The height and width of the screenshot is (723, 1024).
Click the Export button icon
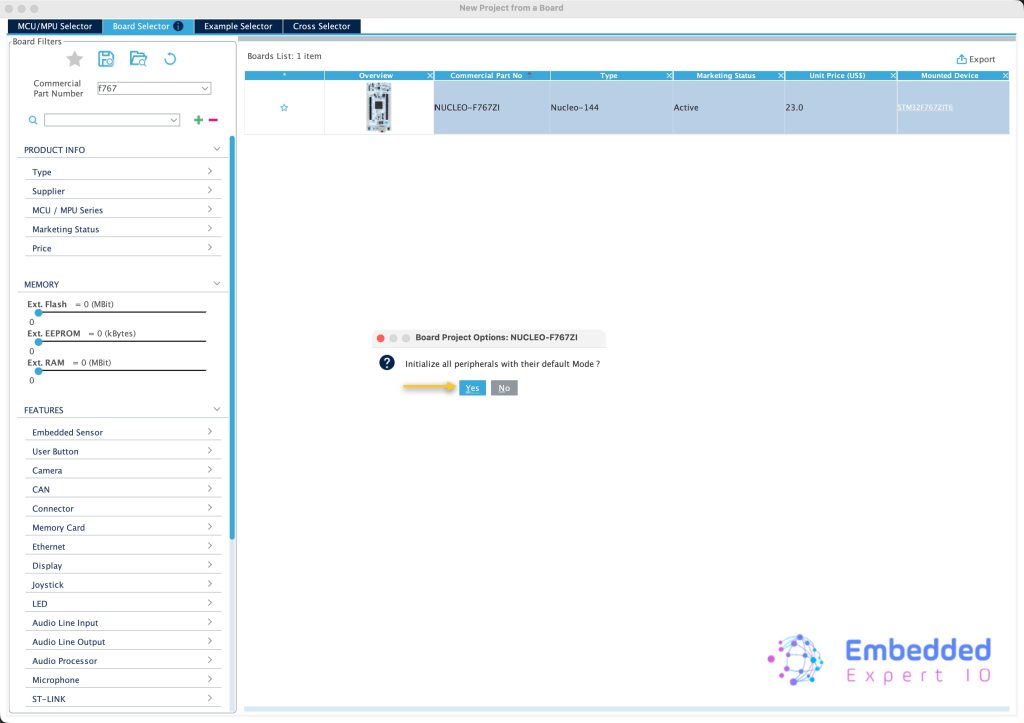pos(962,59)
